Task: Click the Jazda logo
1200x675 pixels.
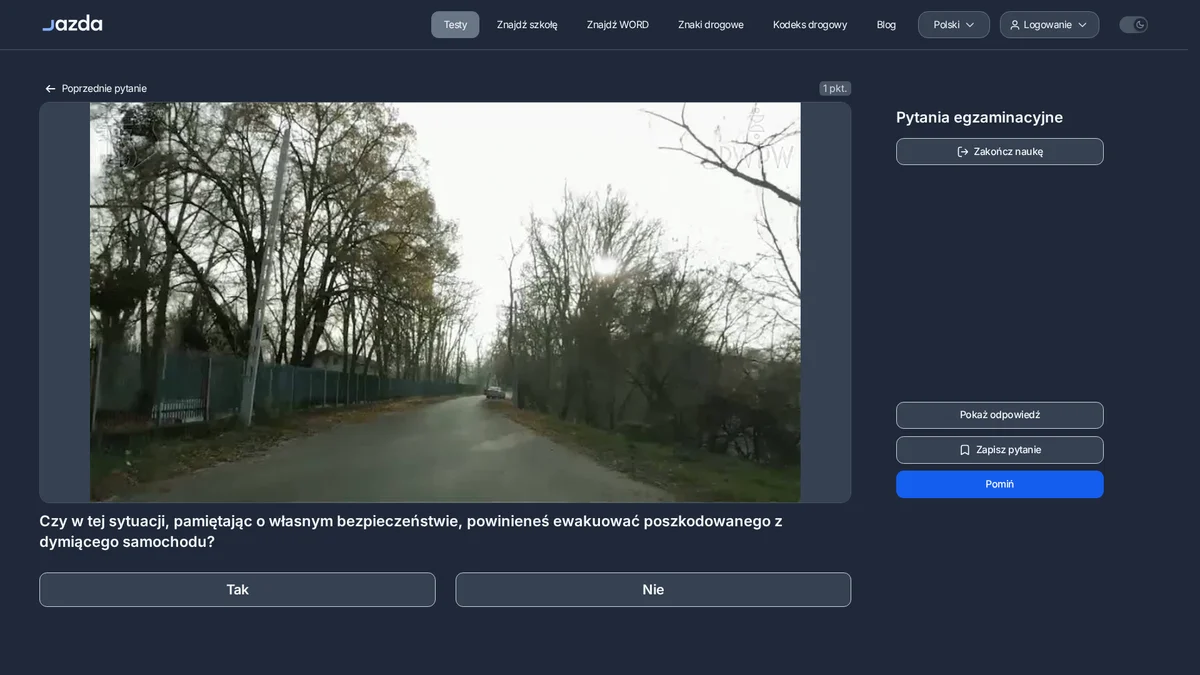Action: click(72, 23)
